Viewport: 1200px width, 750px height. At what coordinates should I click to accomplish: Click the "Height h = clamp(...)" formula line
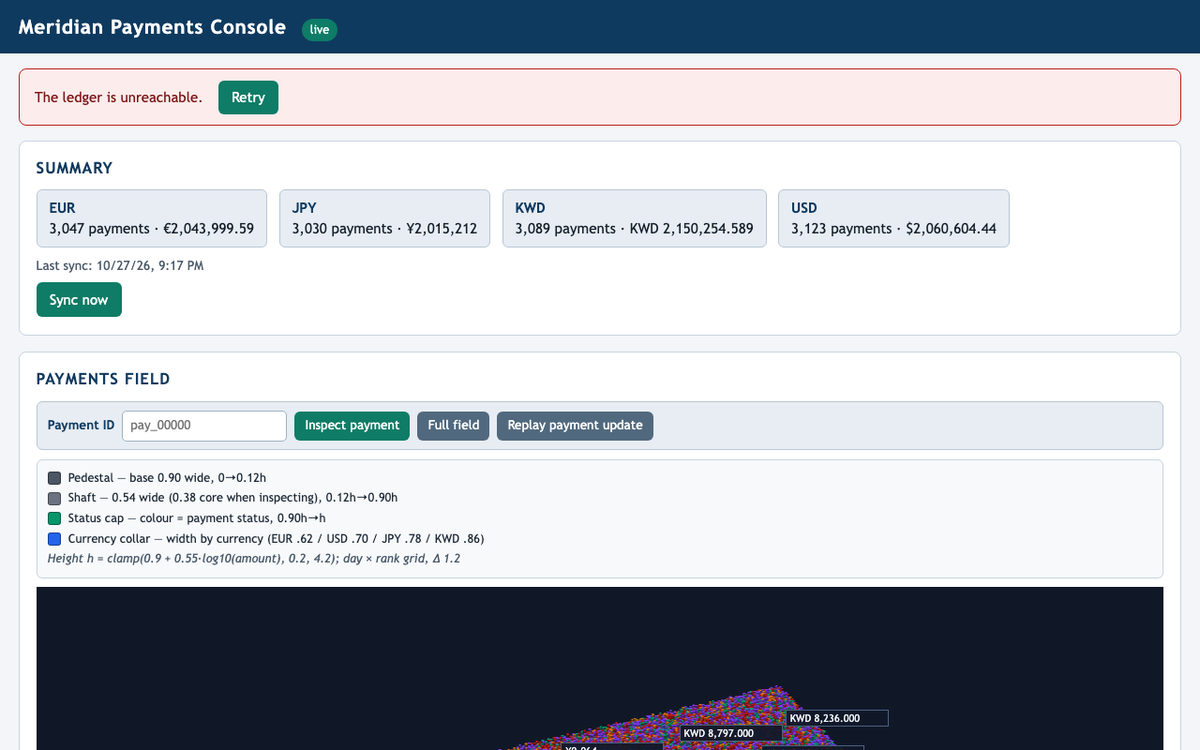254,558
